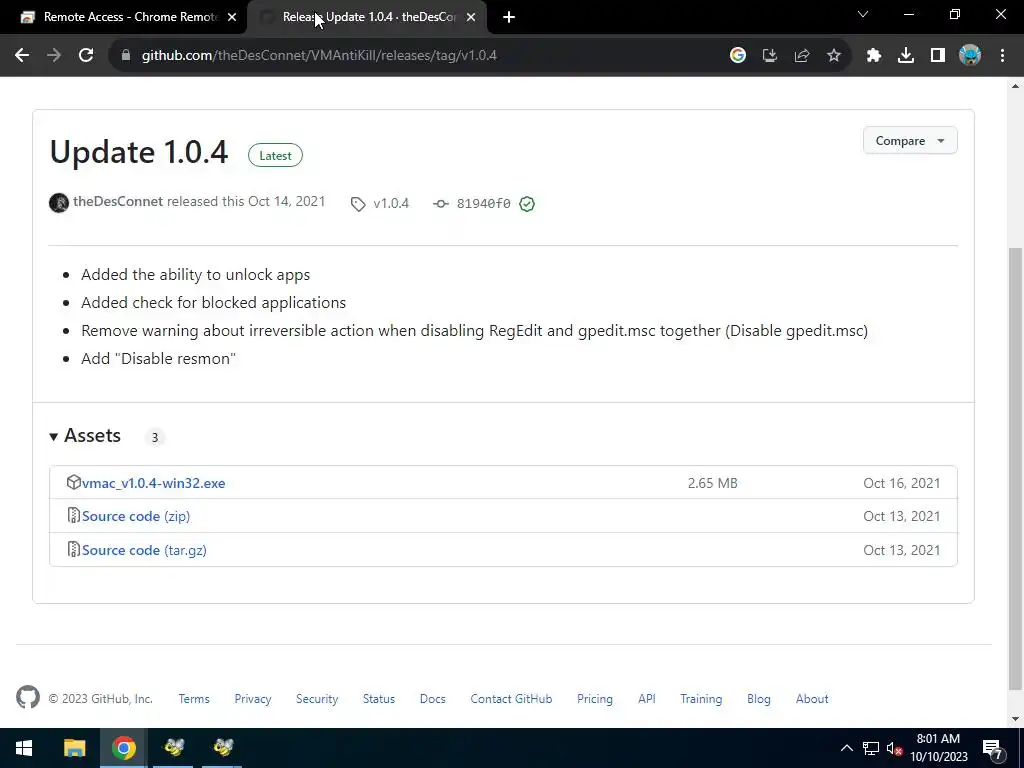This screenshot has height=768, width=1024.
Task: Click the commit icon beside 81940f0
Action: [x=441, y=204]
